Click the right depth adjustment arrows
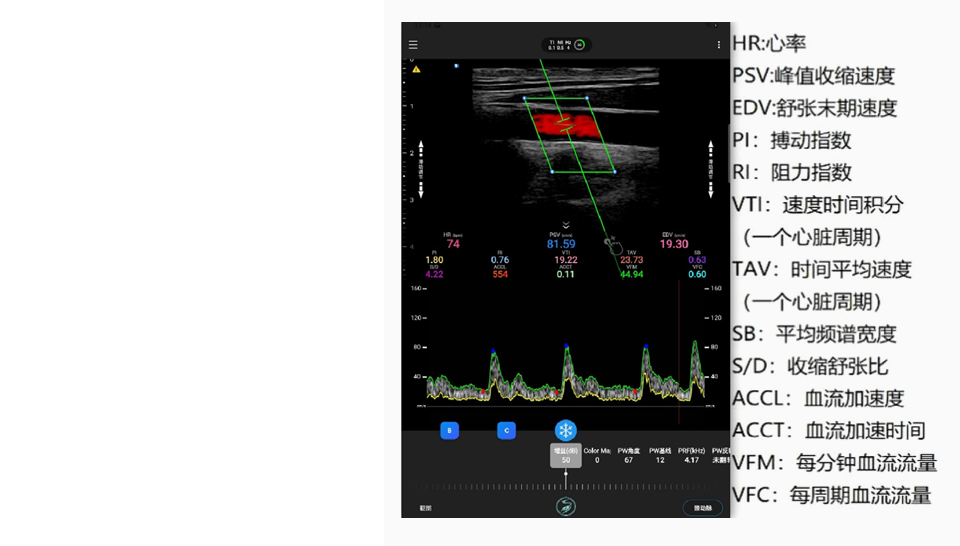 coord(711,168)
